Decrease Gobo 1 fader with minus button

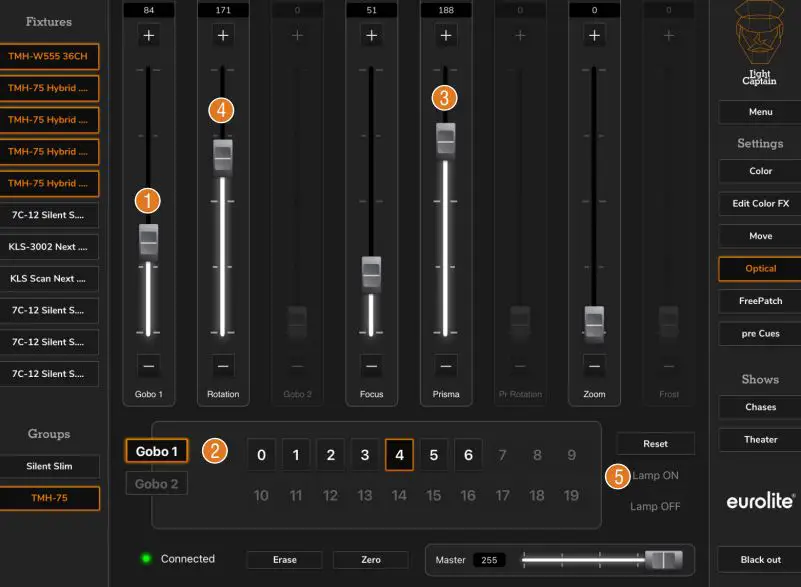pos(149,366)
